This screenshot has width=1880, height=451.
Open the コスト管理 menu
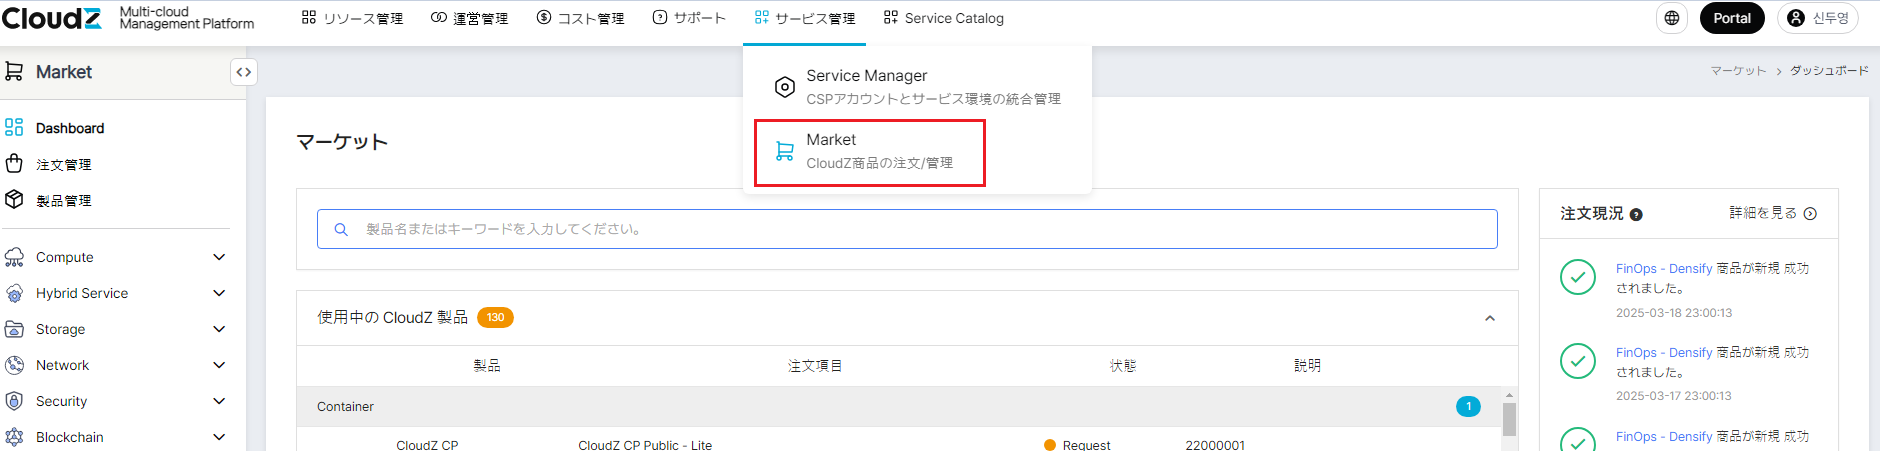pyautogui.click(x=580, y=18)
